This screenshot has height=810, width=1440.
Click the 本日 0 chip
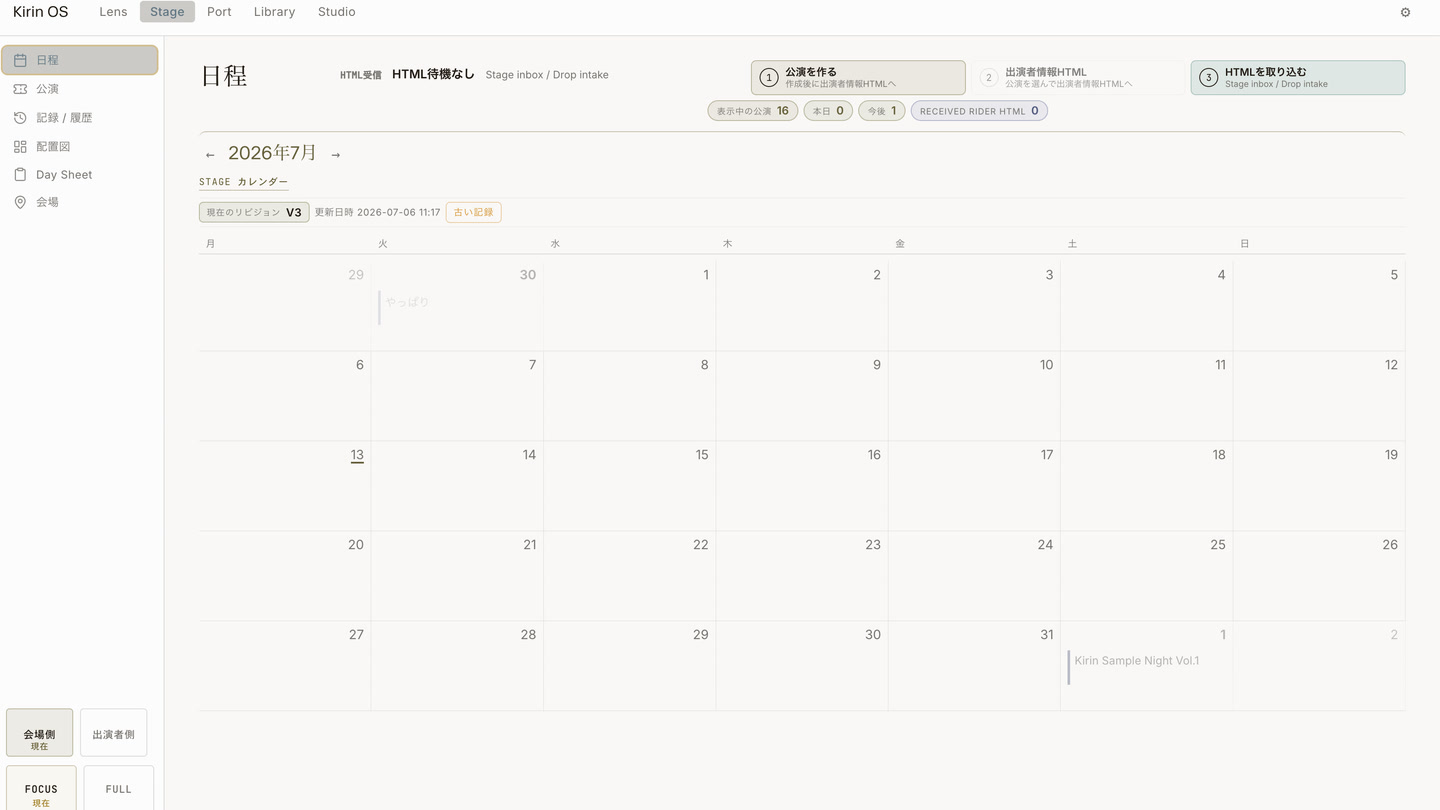point(828,111)
